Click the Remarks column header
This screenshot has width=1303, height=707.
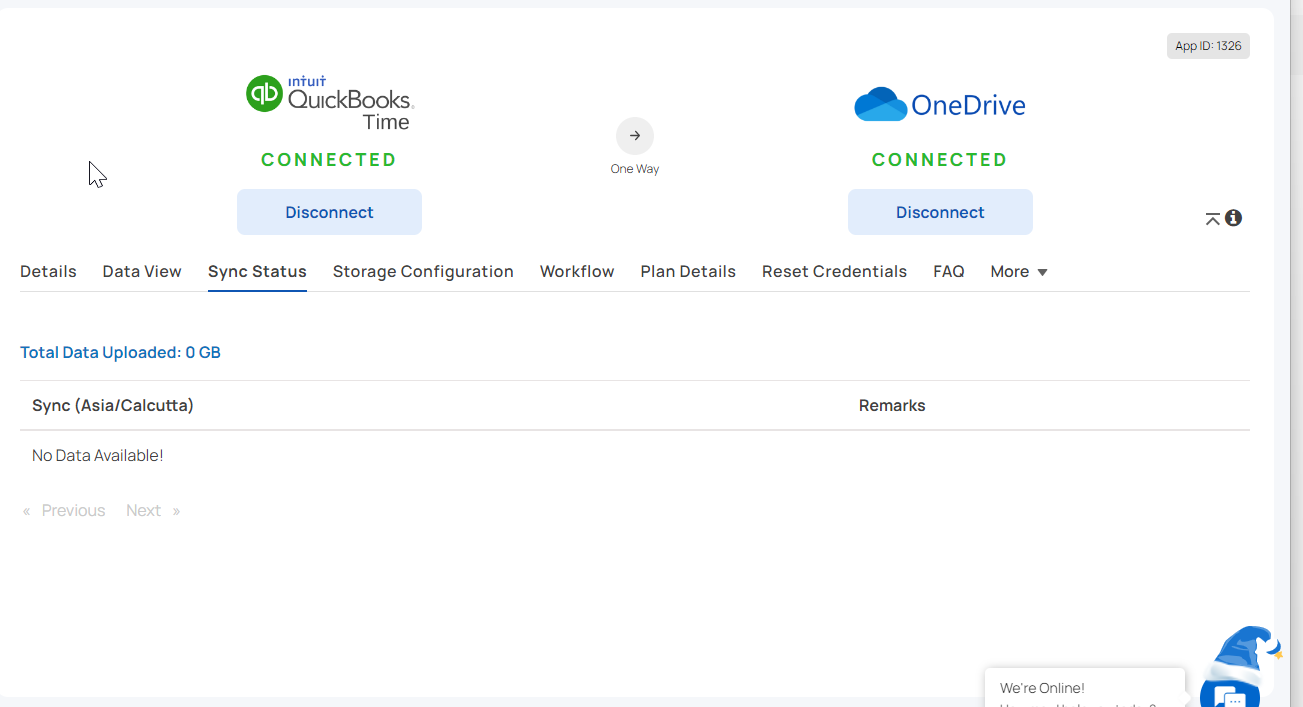click(x=892, y=406)
